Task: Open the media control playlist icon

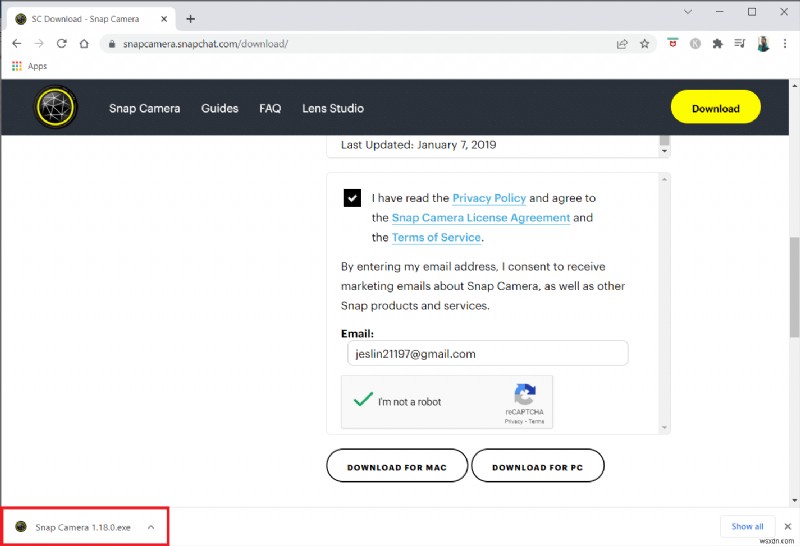Action: point(740,44)
